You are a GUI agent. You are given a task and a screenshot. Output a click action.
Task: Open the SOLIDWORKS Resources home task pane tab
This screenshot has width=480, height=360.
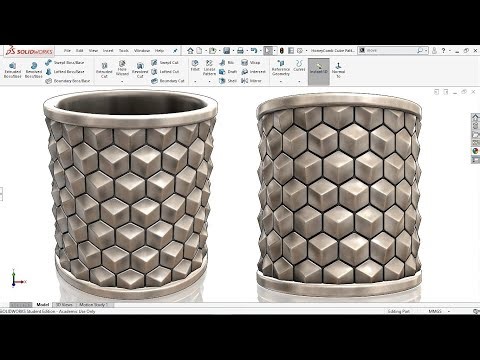[x=475, y=117]
